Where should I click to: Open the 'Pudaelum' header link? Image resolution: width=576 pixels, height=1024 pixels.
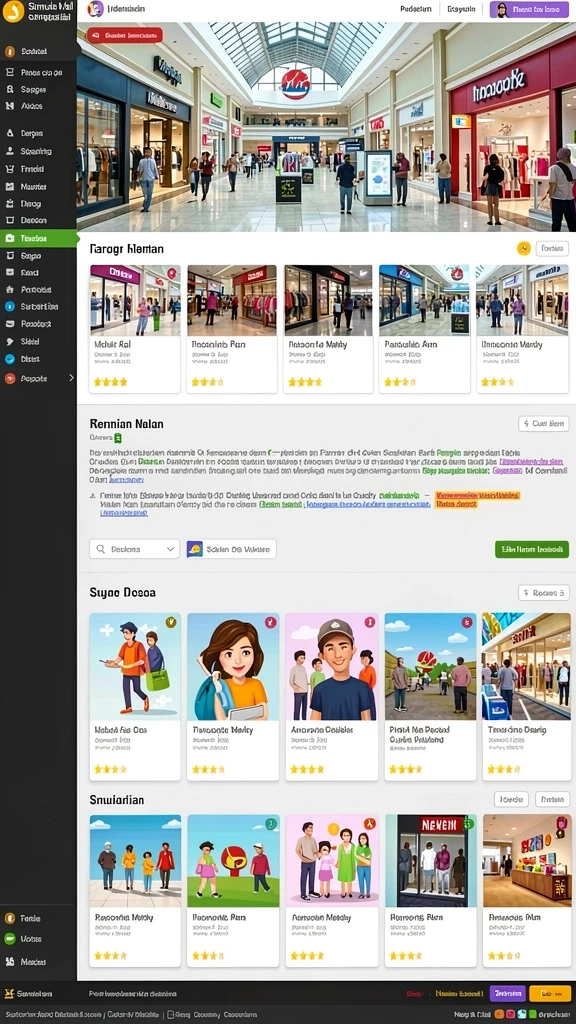point(415,9)
